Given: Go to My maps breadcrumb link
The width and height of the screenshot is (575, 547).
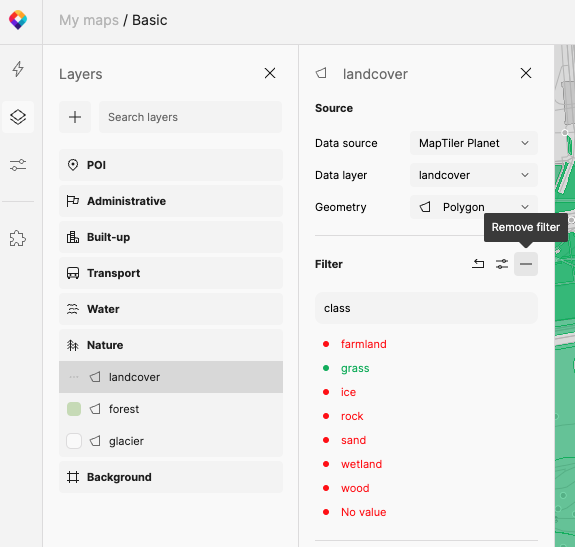Looking at the screenshot, I should (x=89, y=20).
